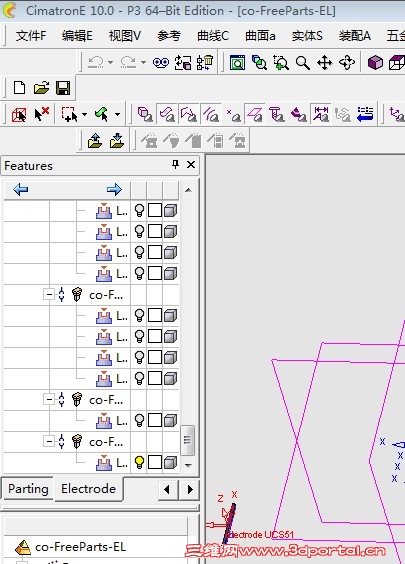Click the red box select entity icon
Image resolution: width=405 pixels, height=564 pixels.
(x=19, y=114)
